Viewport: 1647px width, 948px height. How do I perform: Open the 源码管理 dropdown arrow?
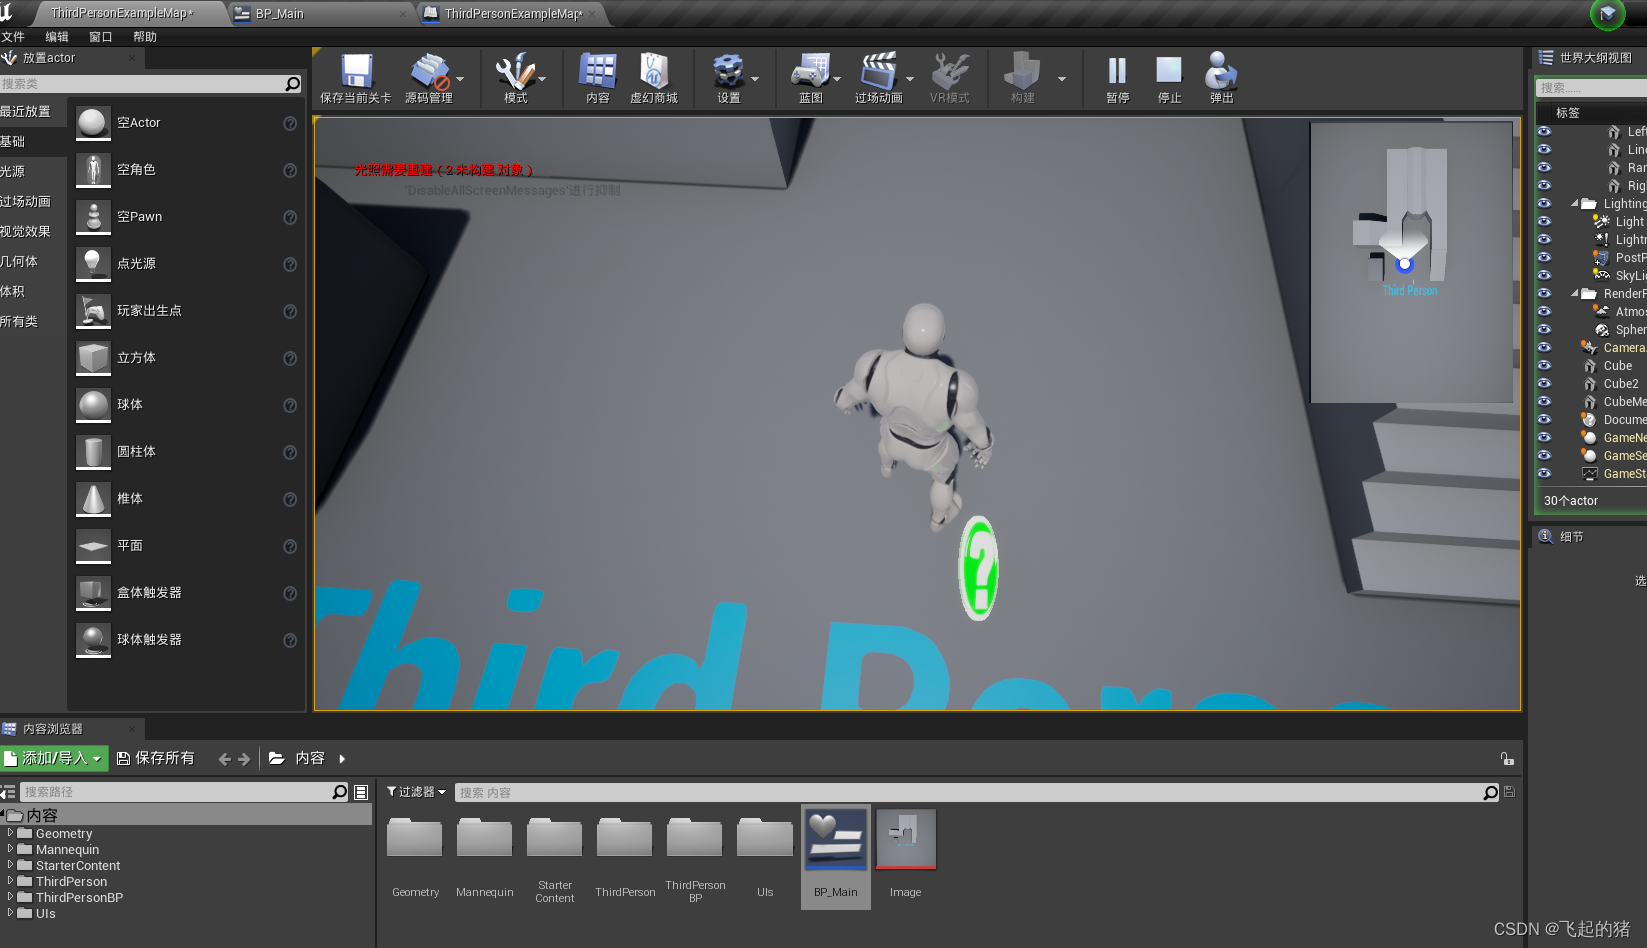pyautogui.click(x=460, y=78)
